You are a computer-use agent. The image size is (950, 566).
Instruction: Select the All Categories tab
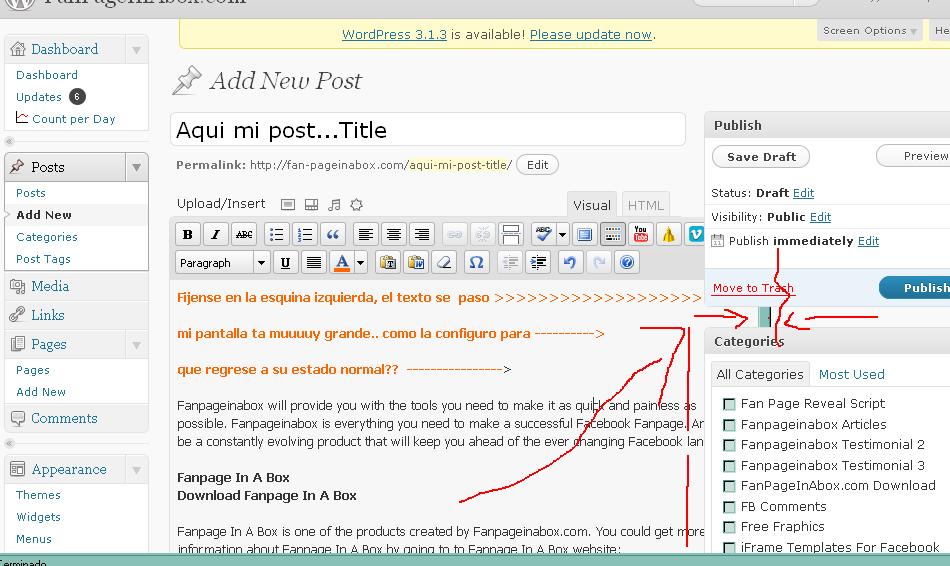pyautogui.click(x=760, y=375)
